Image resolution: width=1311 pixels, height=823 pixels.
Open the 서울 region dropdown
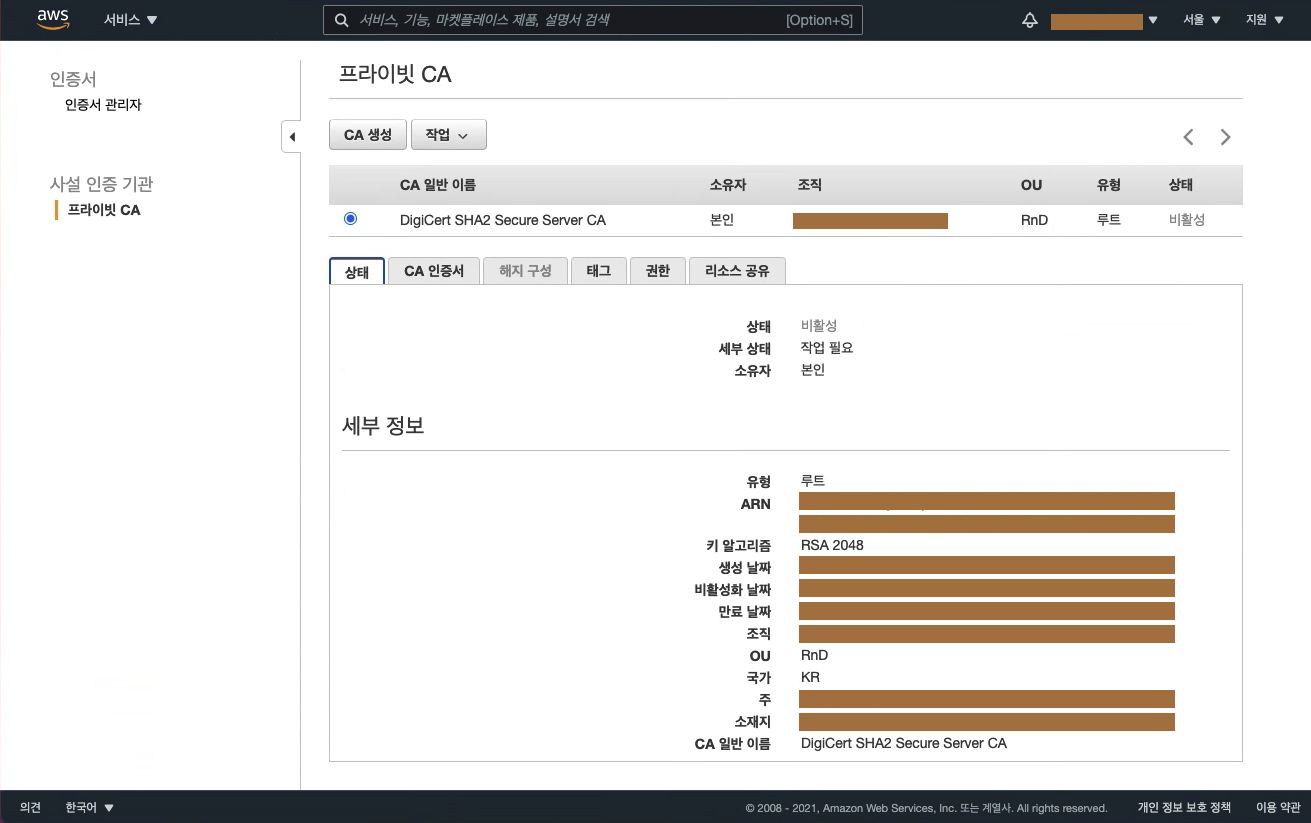pos(1201,20)
